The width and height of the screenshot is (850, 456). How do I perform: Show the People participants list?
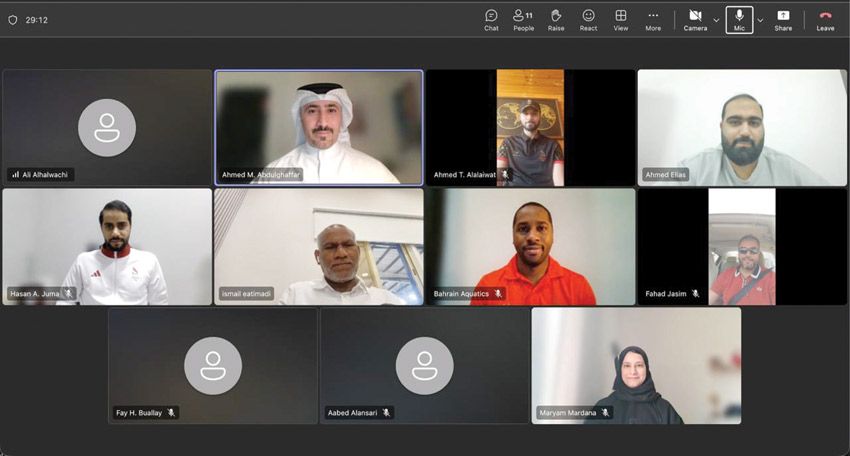coord(523,20)
